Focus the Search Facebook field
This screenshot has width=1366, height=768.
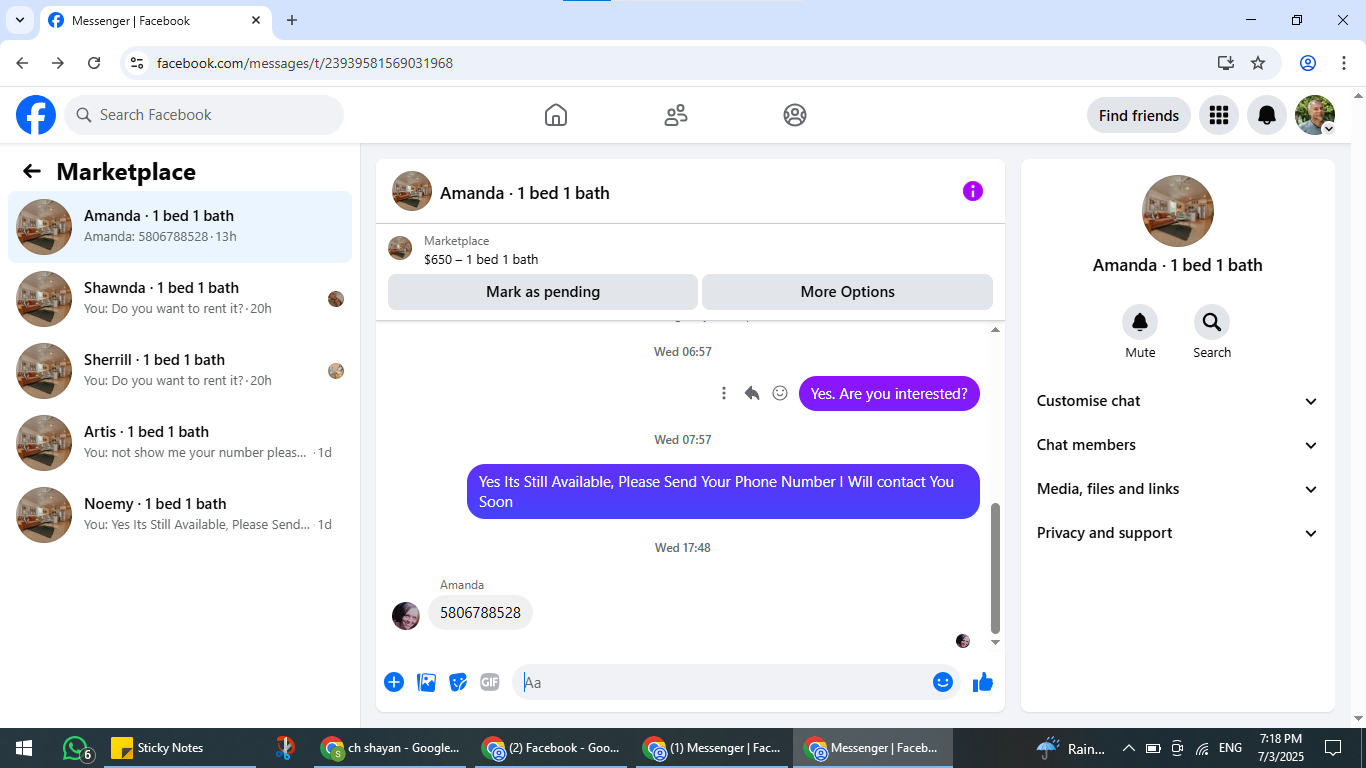[204, 115]
